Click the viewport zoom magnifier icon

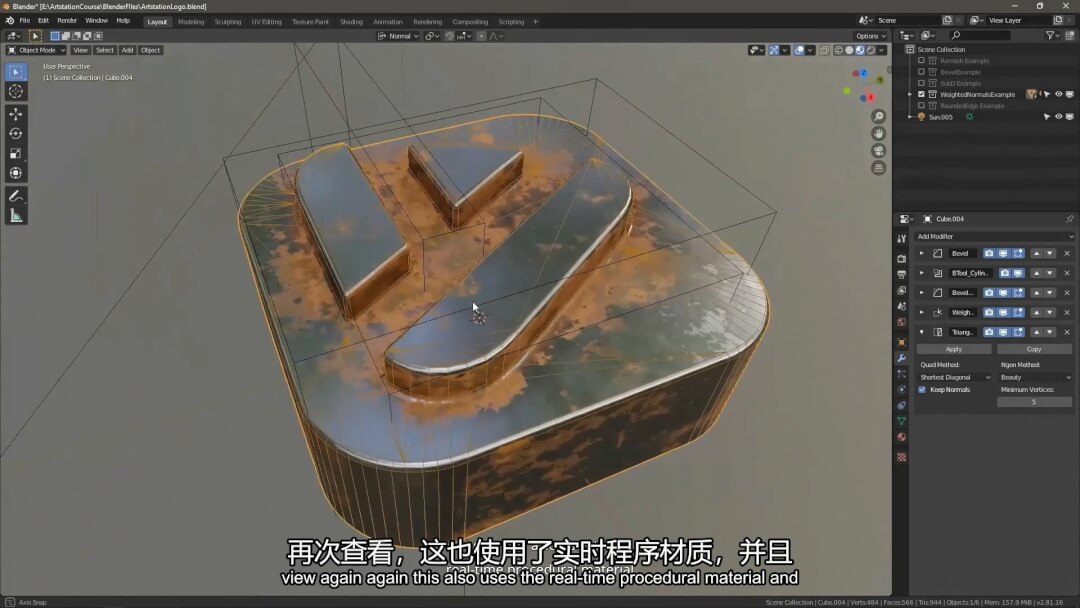tap(878, 116)
